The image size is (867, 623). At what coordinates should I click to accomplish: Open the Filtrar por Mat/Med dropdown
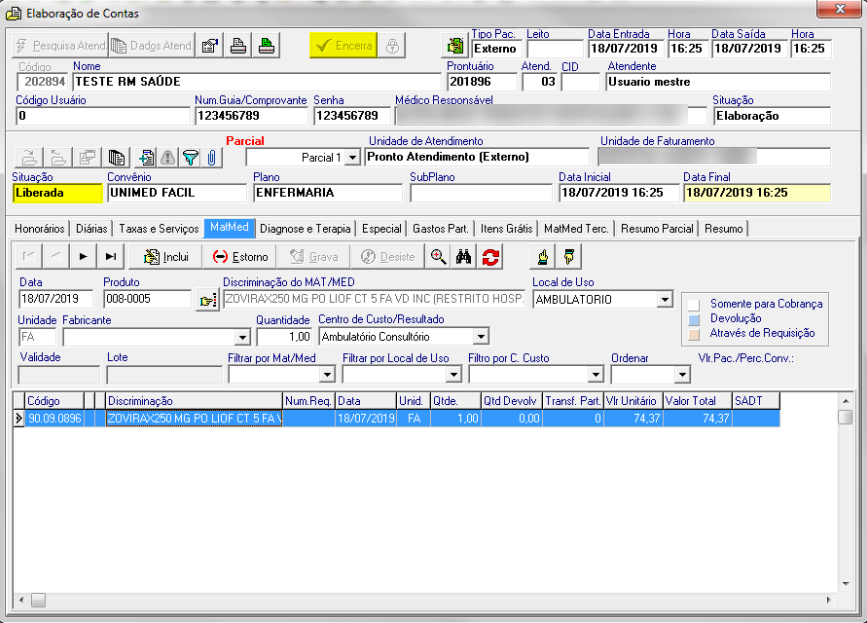pyautogui.click(x=327, y=375)
